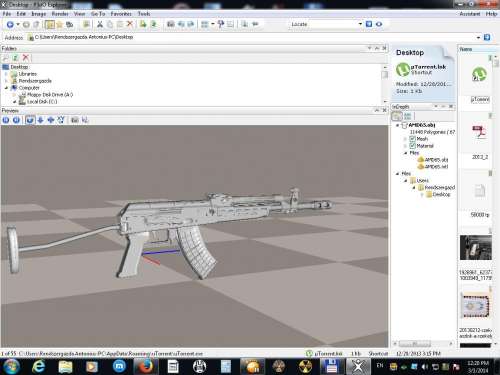
Task: Open the Tools menu
Action: click(x=144, y=14)
